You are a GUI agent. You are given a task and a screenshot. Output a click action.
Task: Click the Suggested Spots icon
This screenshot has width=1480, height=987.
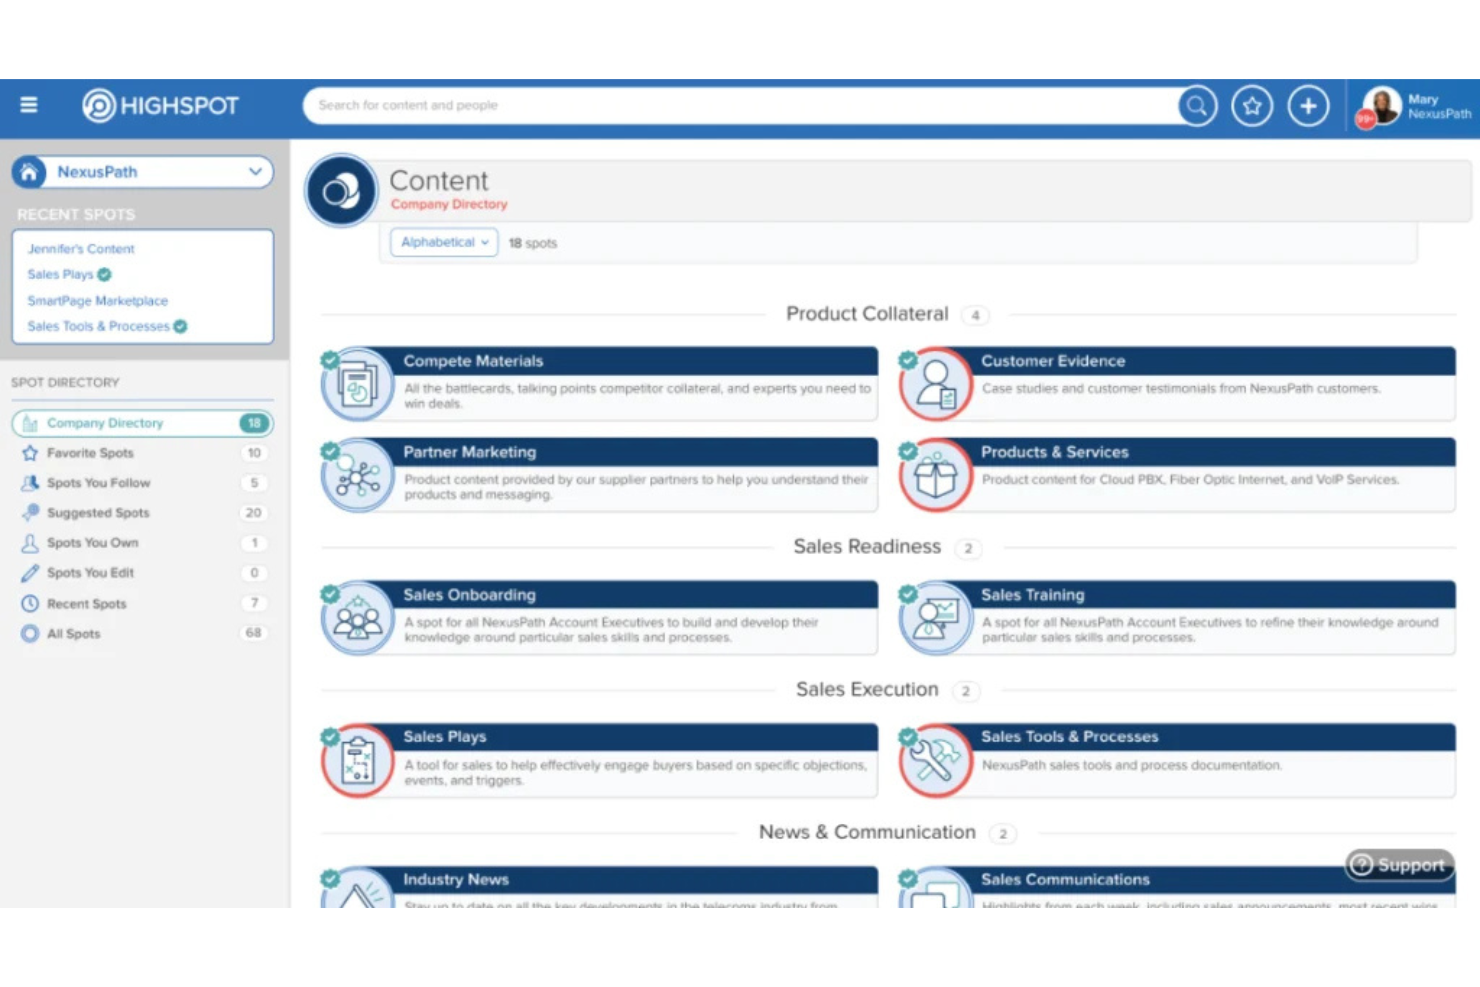pyautogui.click(x=30, y=513)
